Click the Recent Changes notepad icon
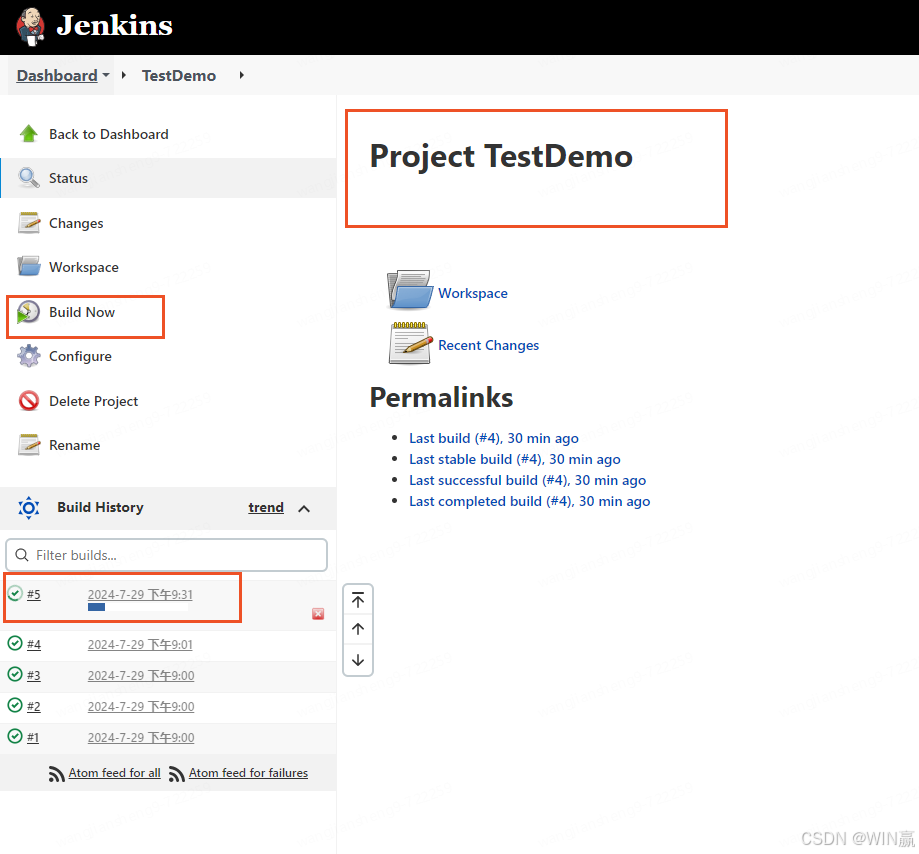 [x=410, y=343]
